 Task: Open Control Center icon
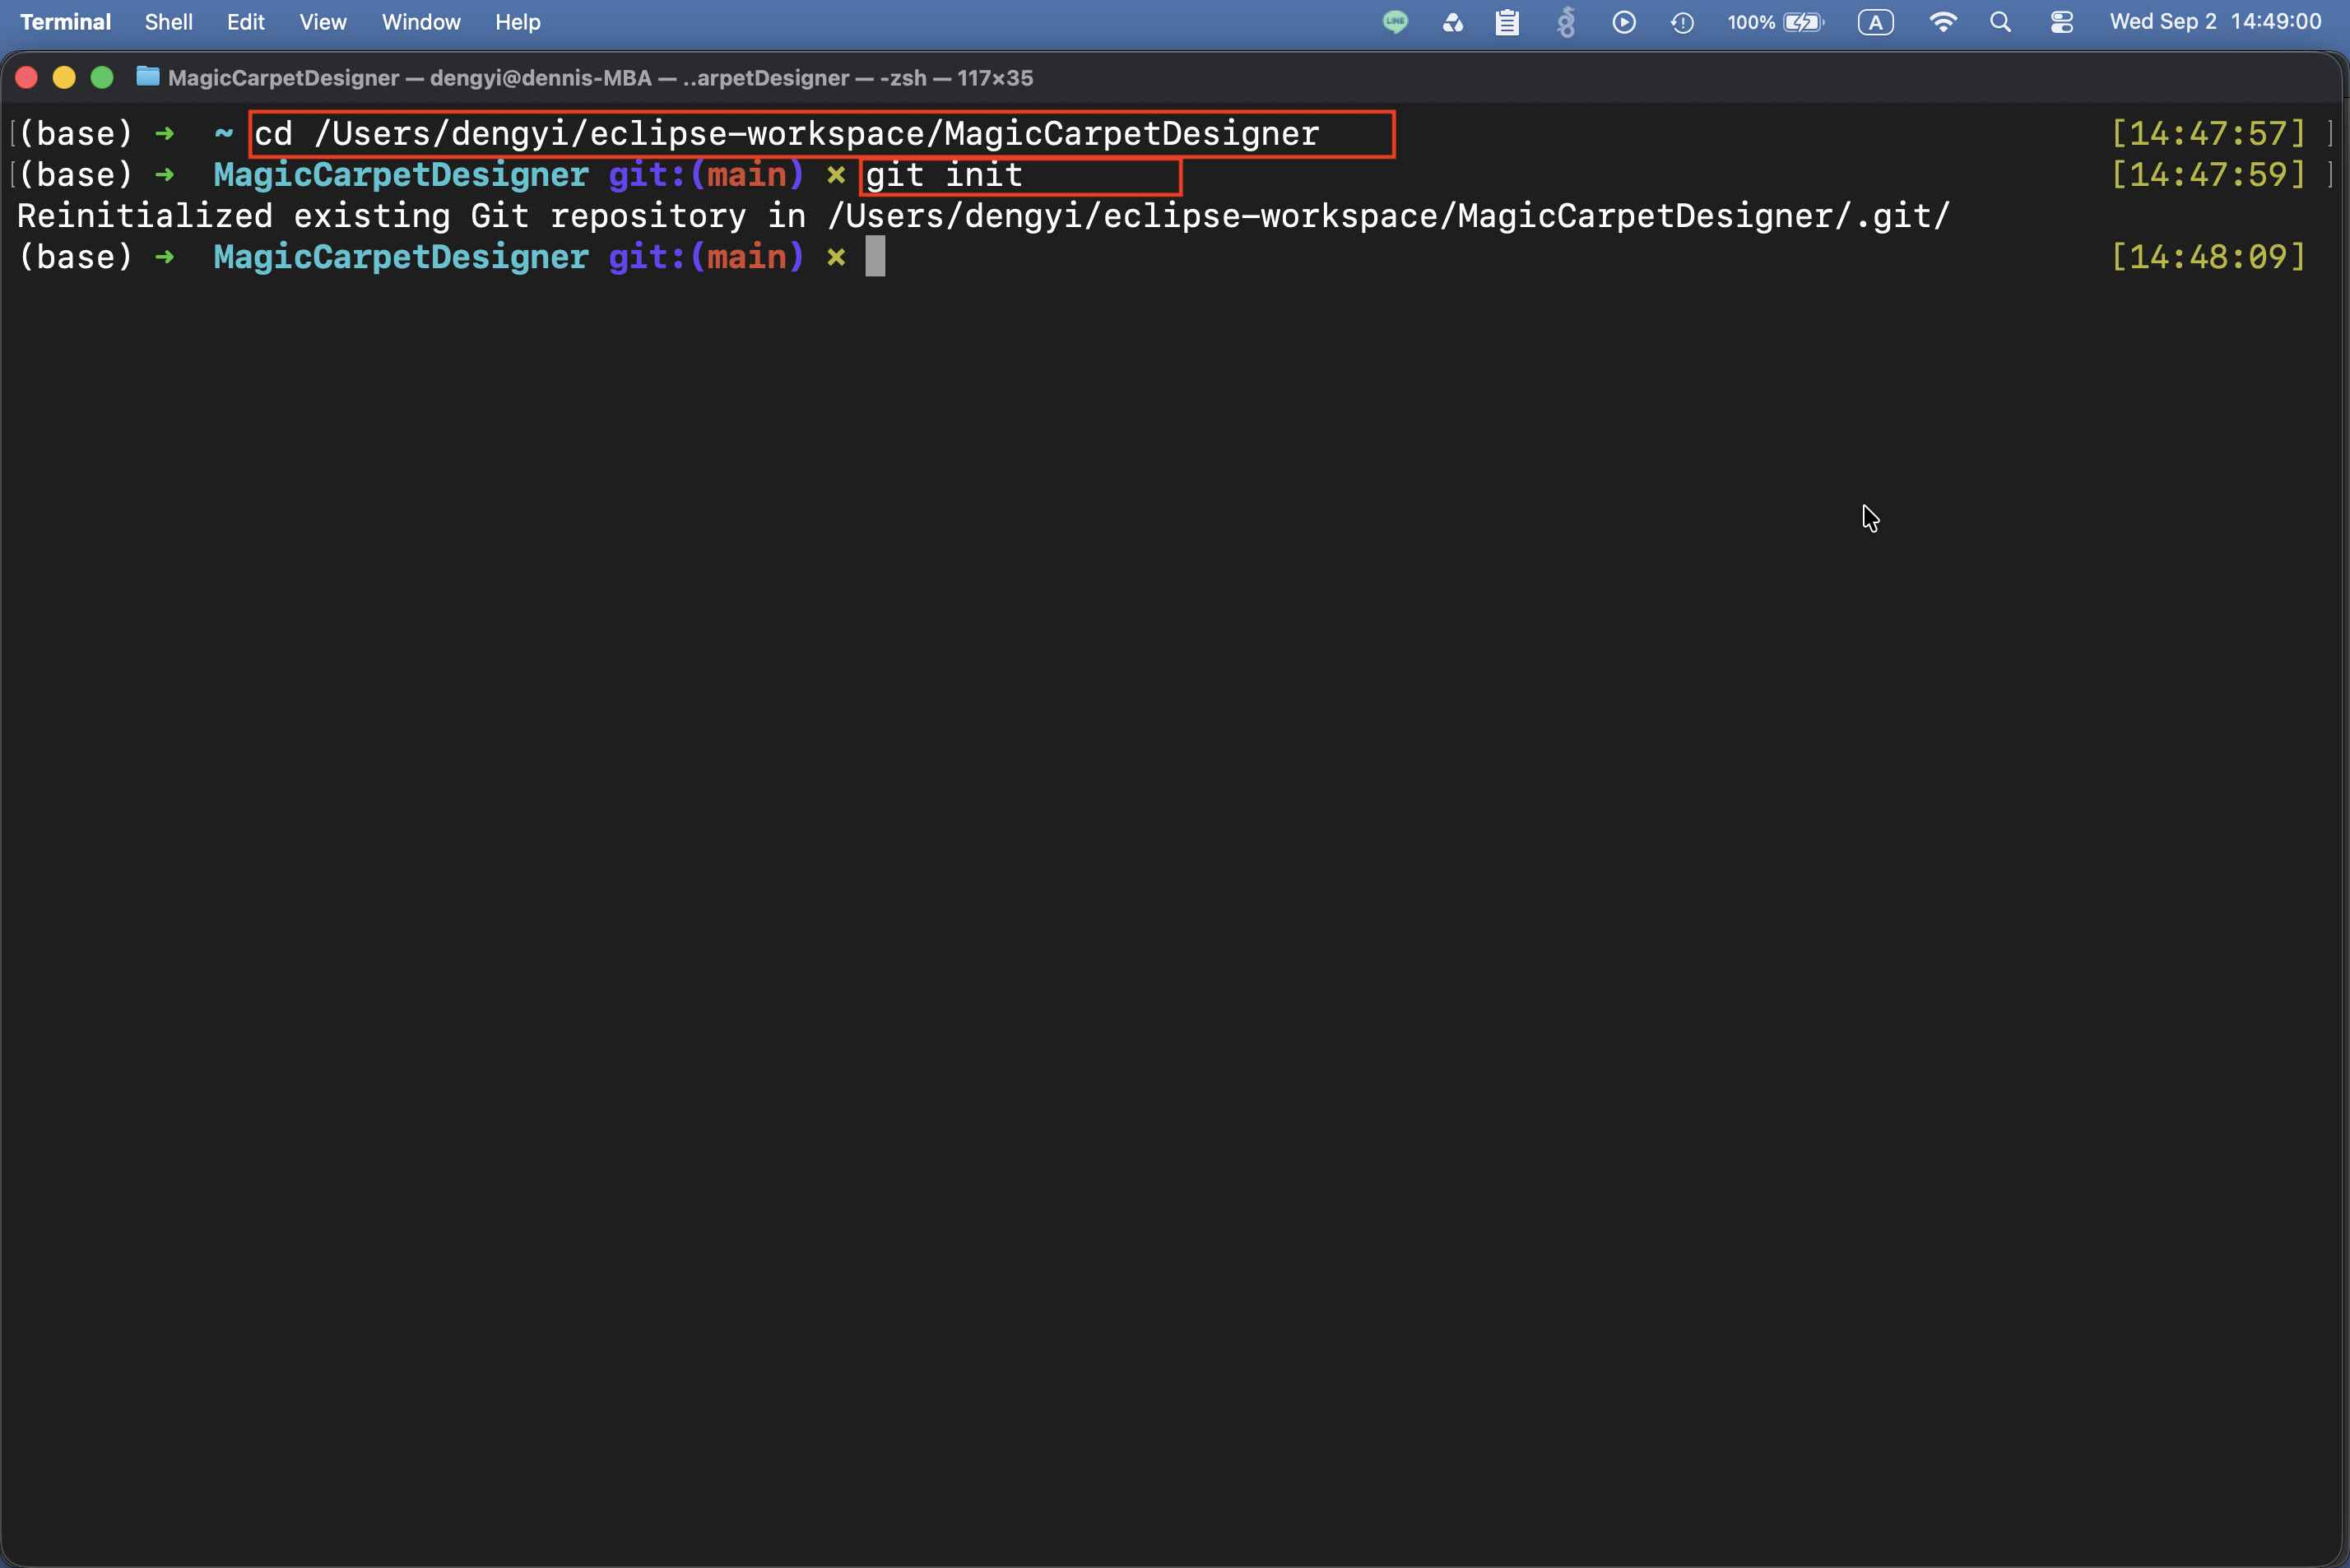(x=2061, y=22)
